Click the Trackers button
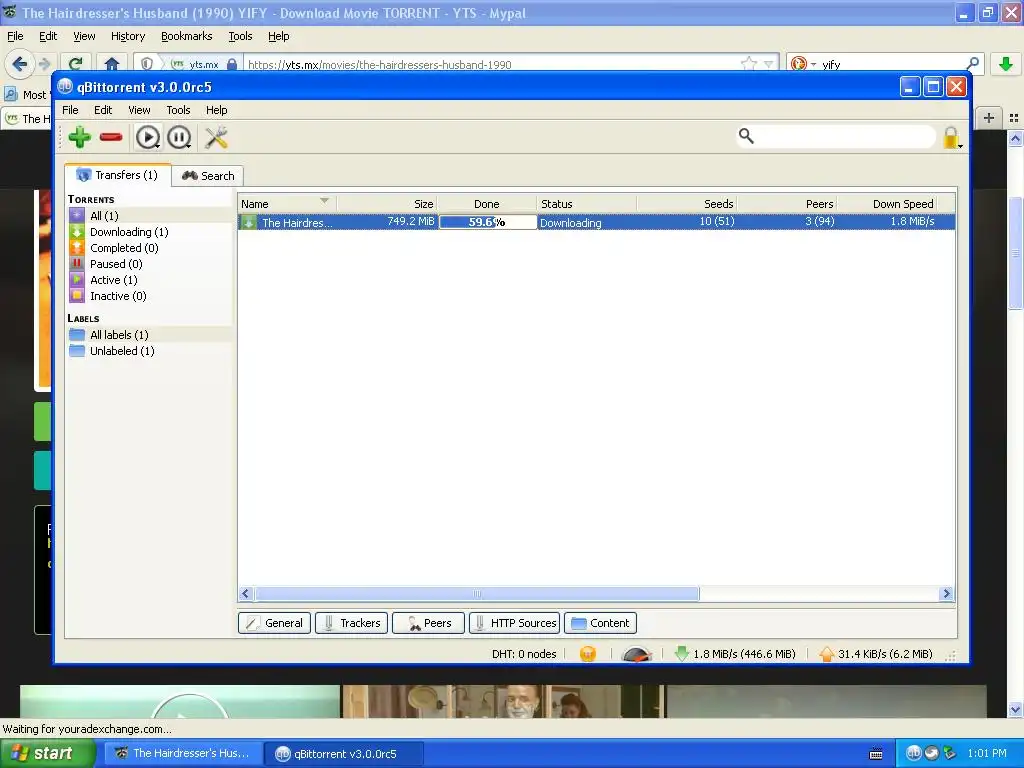The width and height of the screenshot is (1024, 768). tap(352, 623)
